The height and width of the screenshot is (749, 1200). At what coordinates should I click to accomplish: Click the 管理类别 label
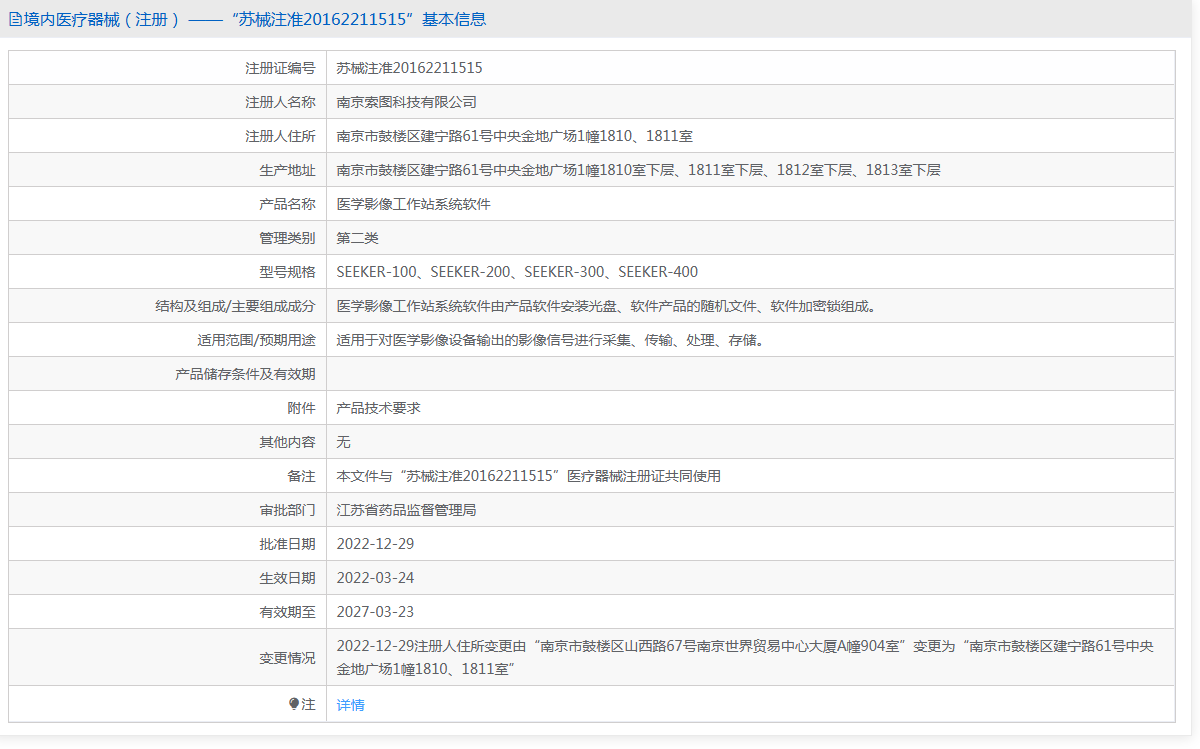(x=288, y=238)
